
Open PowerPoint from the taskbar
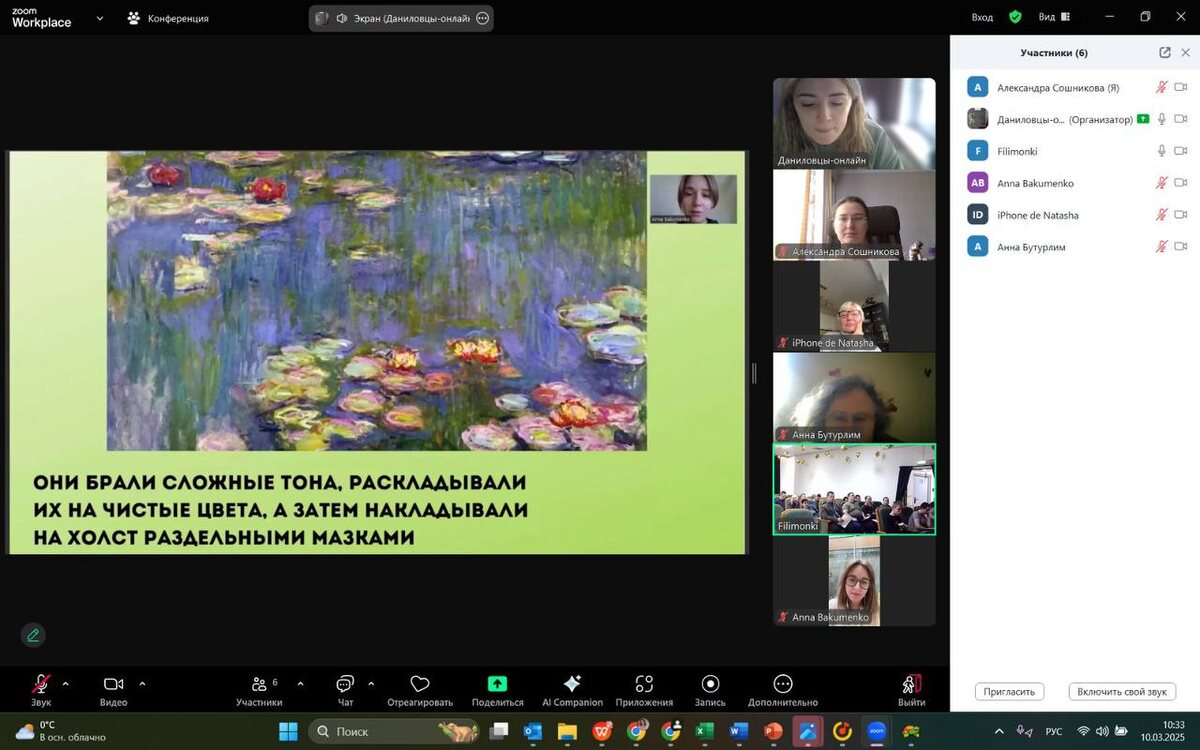click(x=773, y=731)
